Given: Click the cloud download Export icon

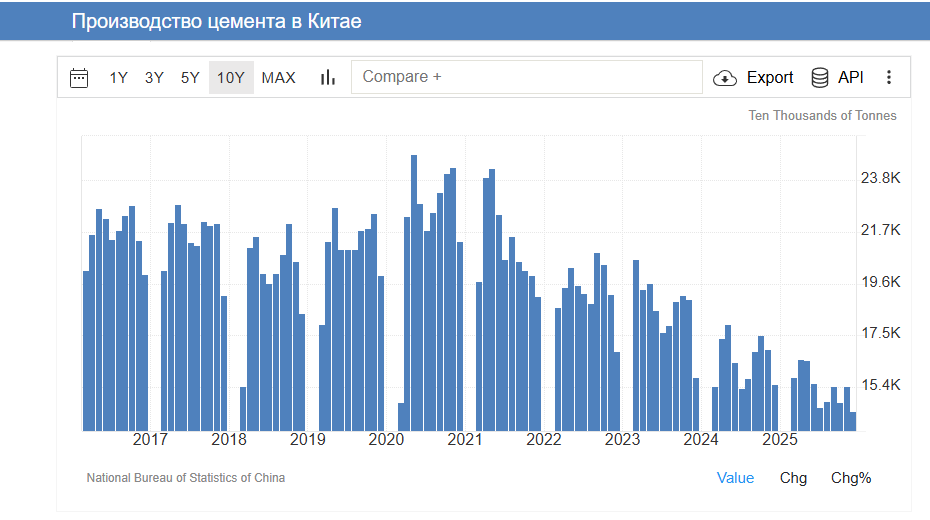Looking at the screenshot, I should click(x=725, y=78).
